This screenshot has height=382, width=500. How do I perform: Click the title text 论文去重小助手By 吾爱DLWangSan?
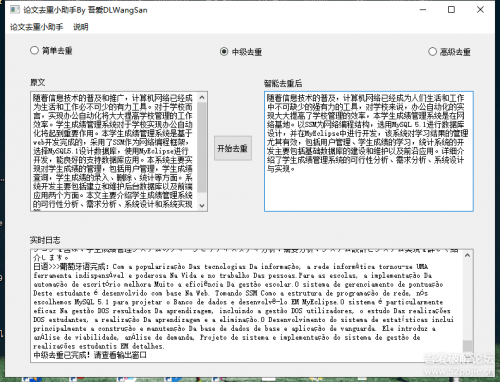point(85,10)
